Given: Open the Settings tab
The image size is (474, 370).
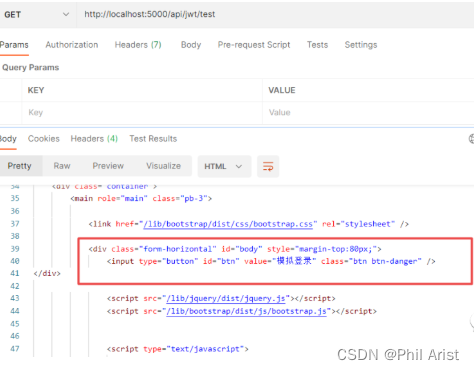Looking at the screenshot, I should pyautogui.click(x=361, y=45).
